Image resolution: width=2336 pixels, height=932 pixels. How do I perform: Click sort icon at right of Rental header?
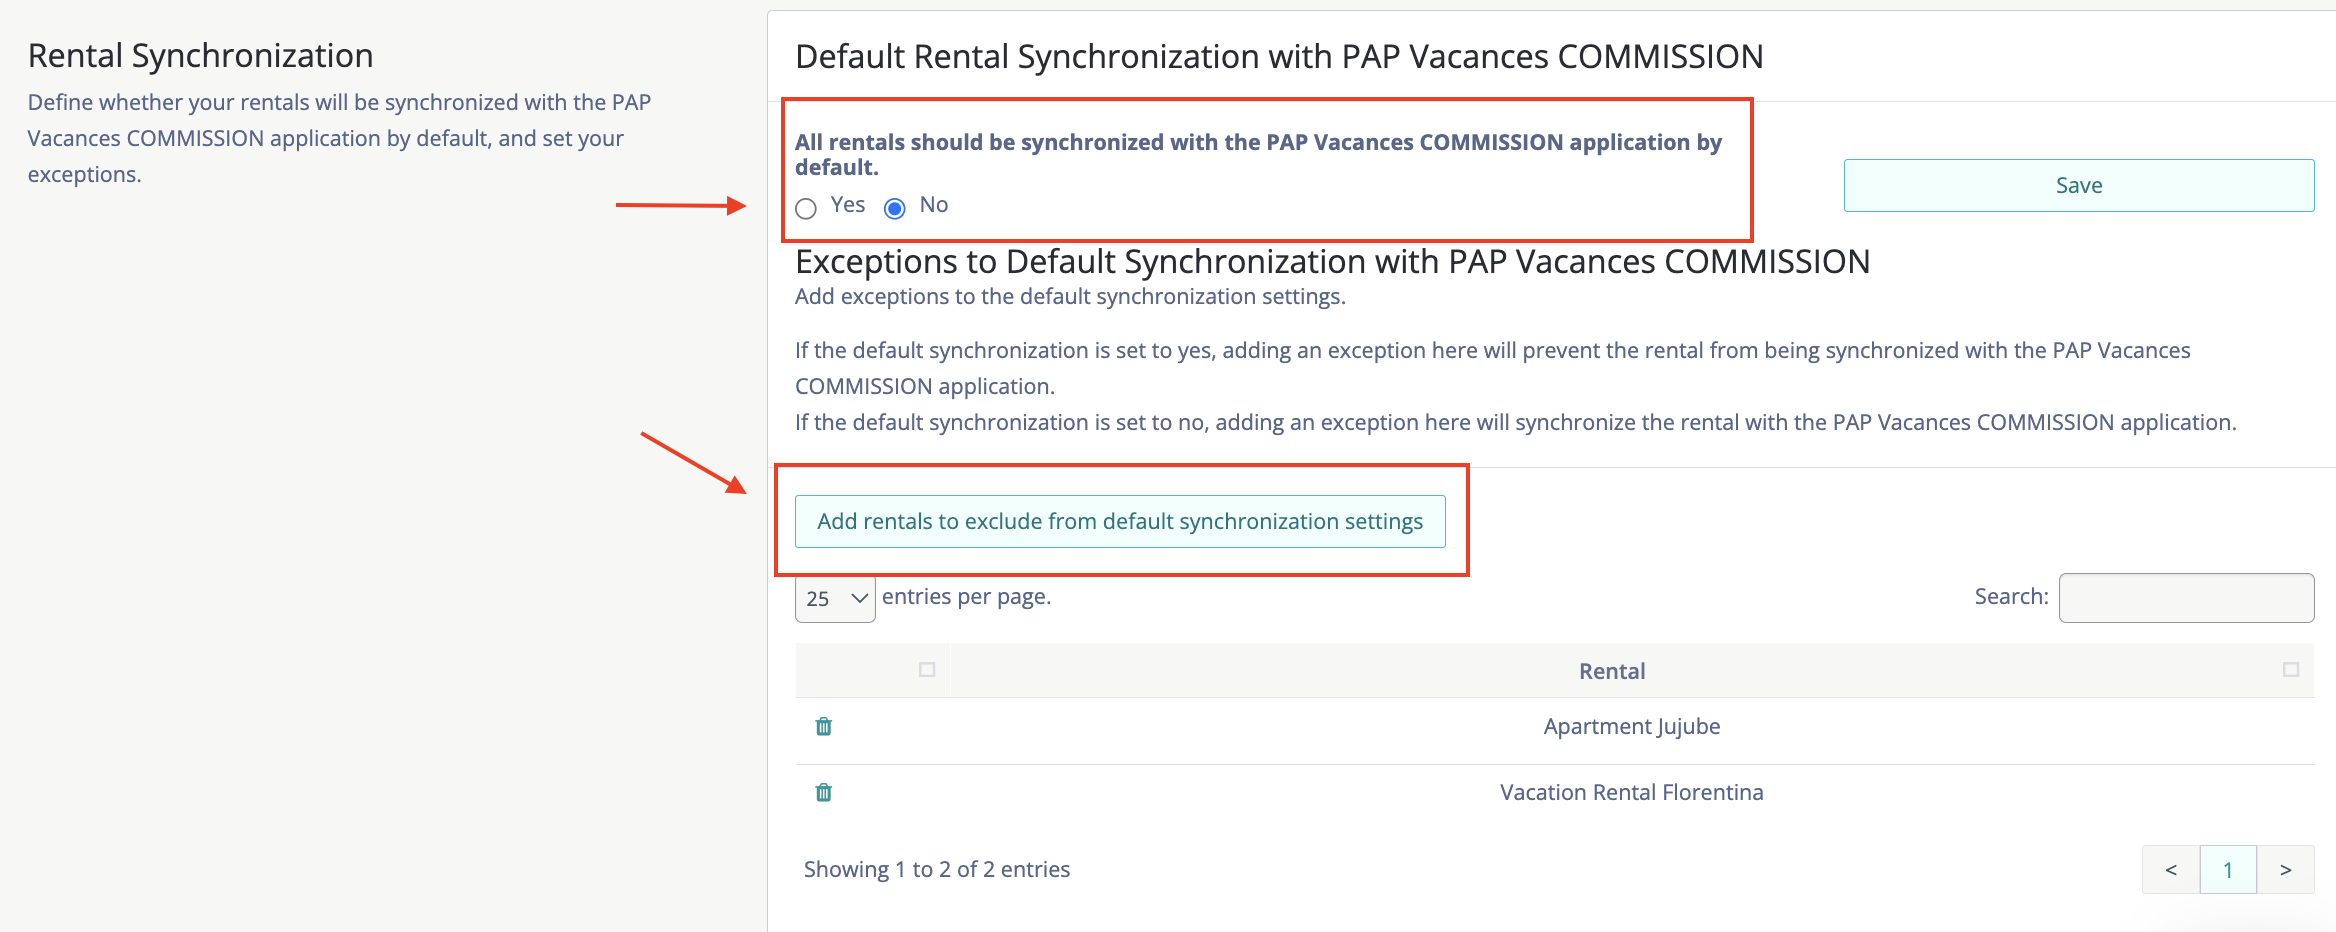click(2290, 670)
